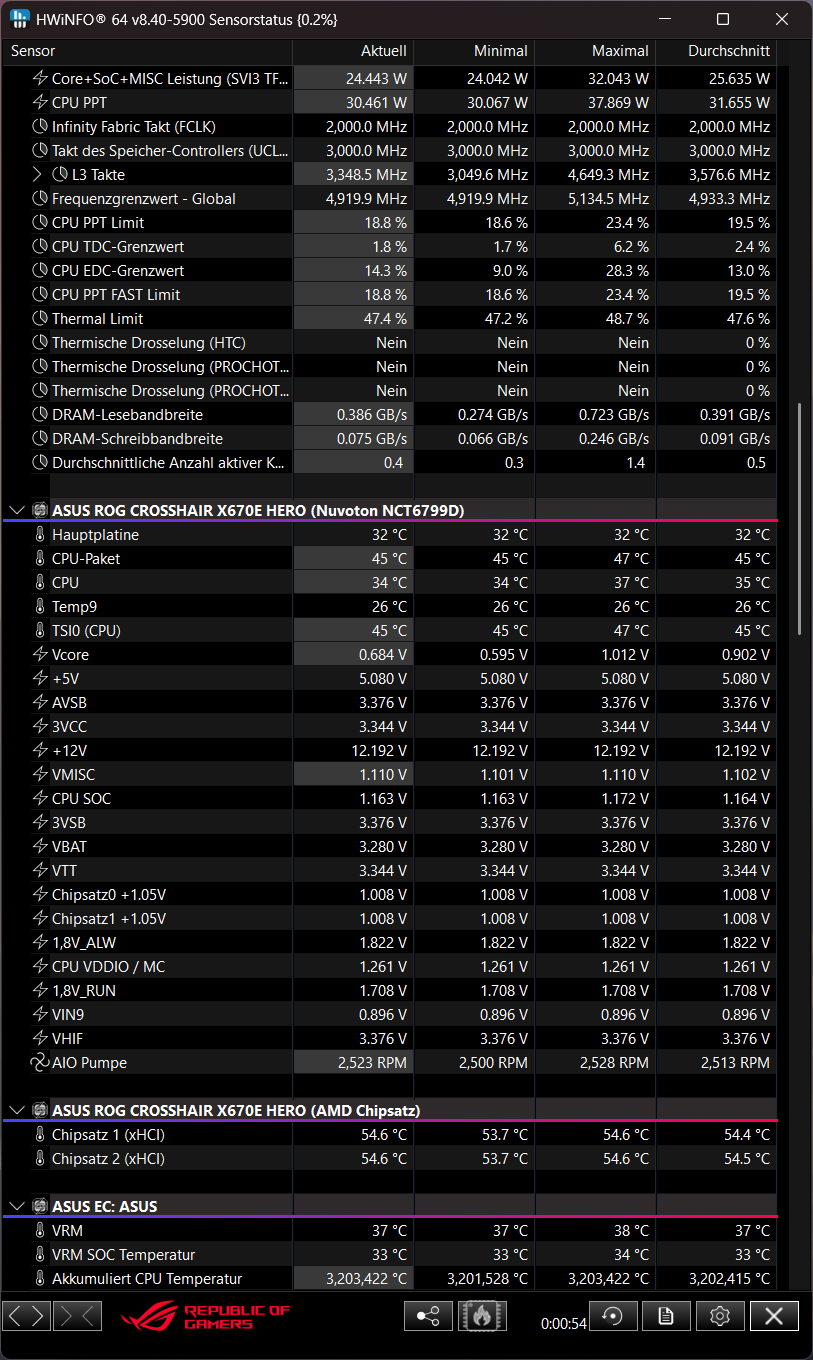Click the shrink columns inward arrows button
Screen dimensions: 813x1360
(x=77, y=1316)
